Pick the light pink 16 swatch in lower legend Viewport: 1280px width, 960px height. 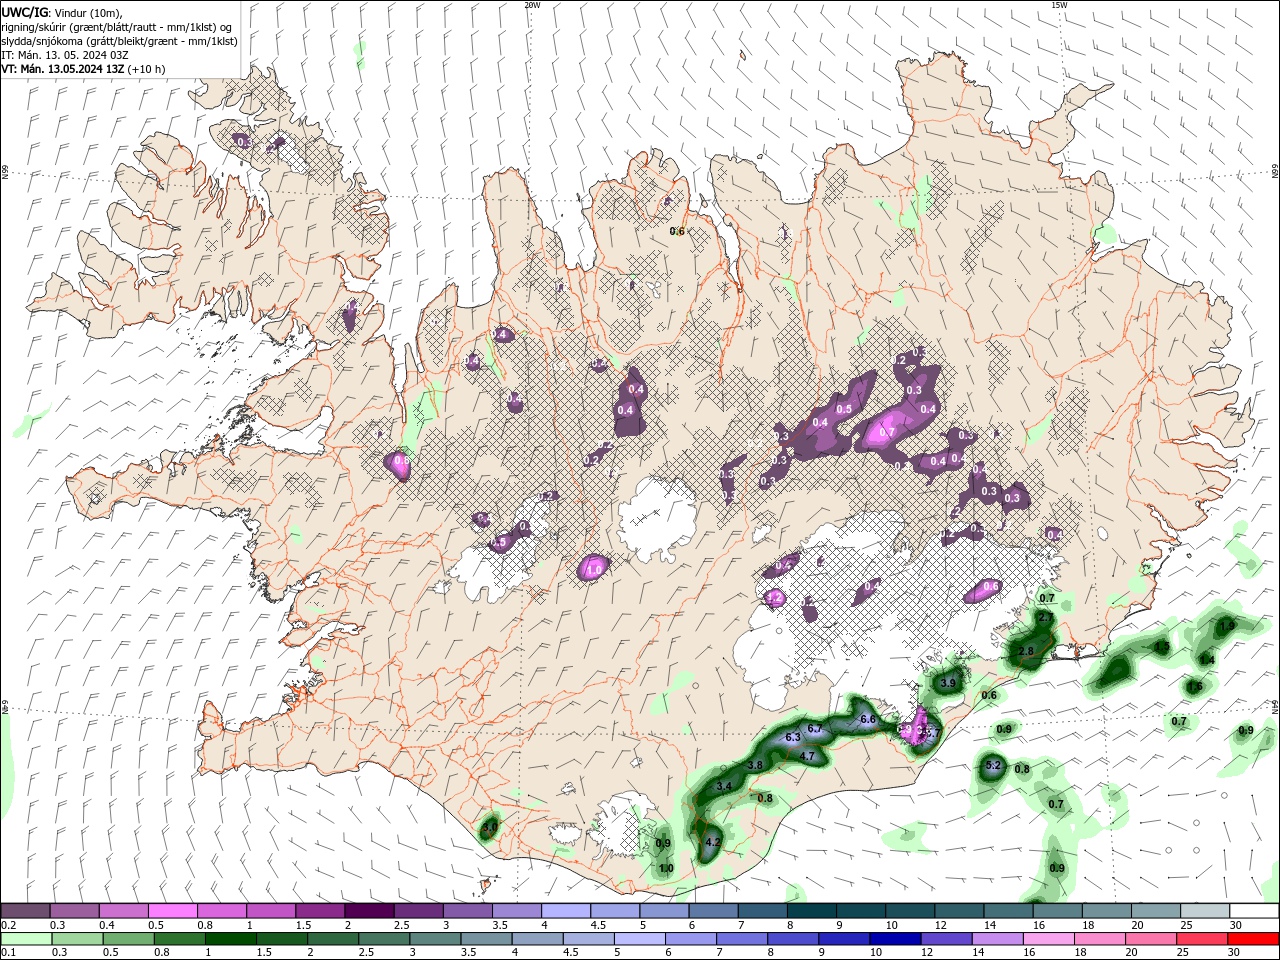pyautogui.click(x=1049, y=939)
